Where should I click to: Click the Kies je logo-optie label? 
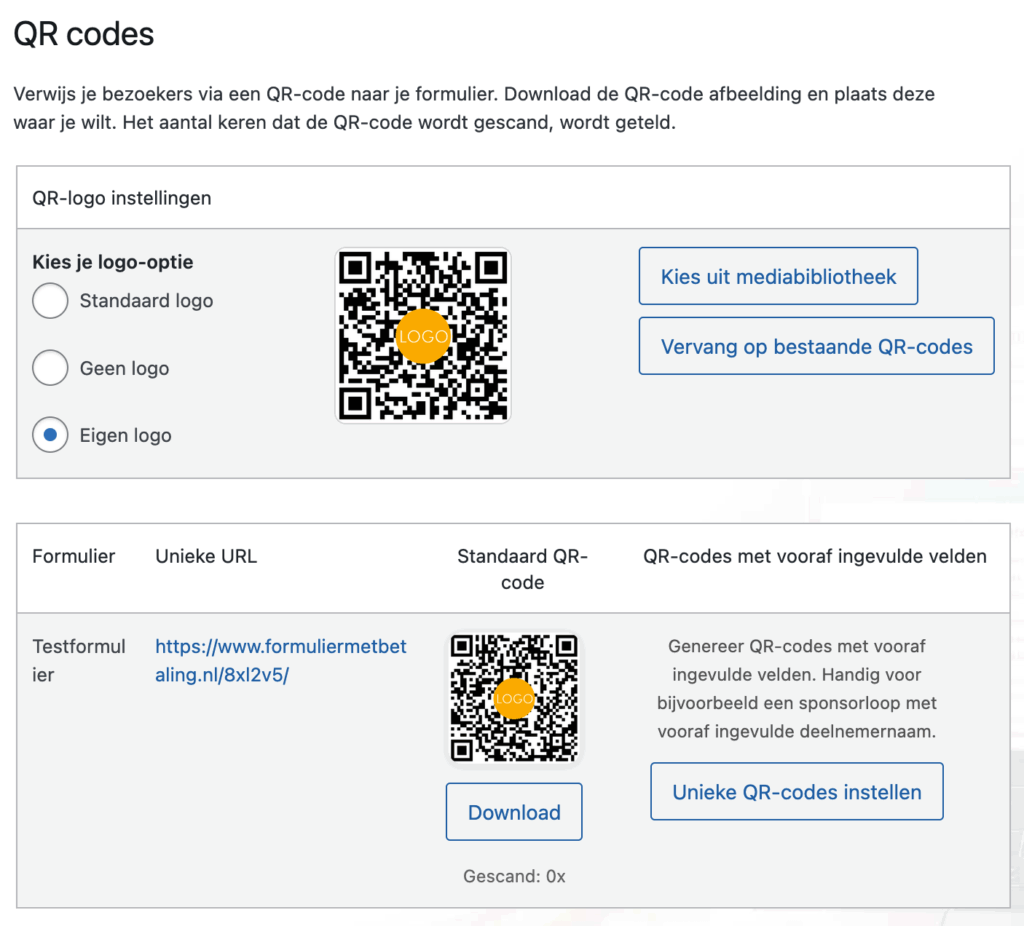(x=112, y=262)
